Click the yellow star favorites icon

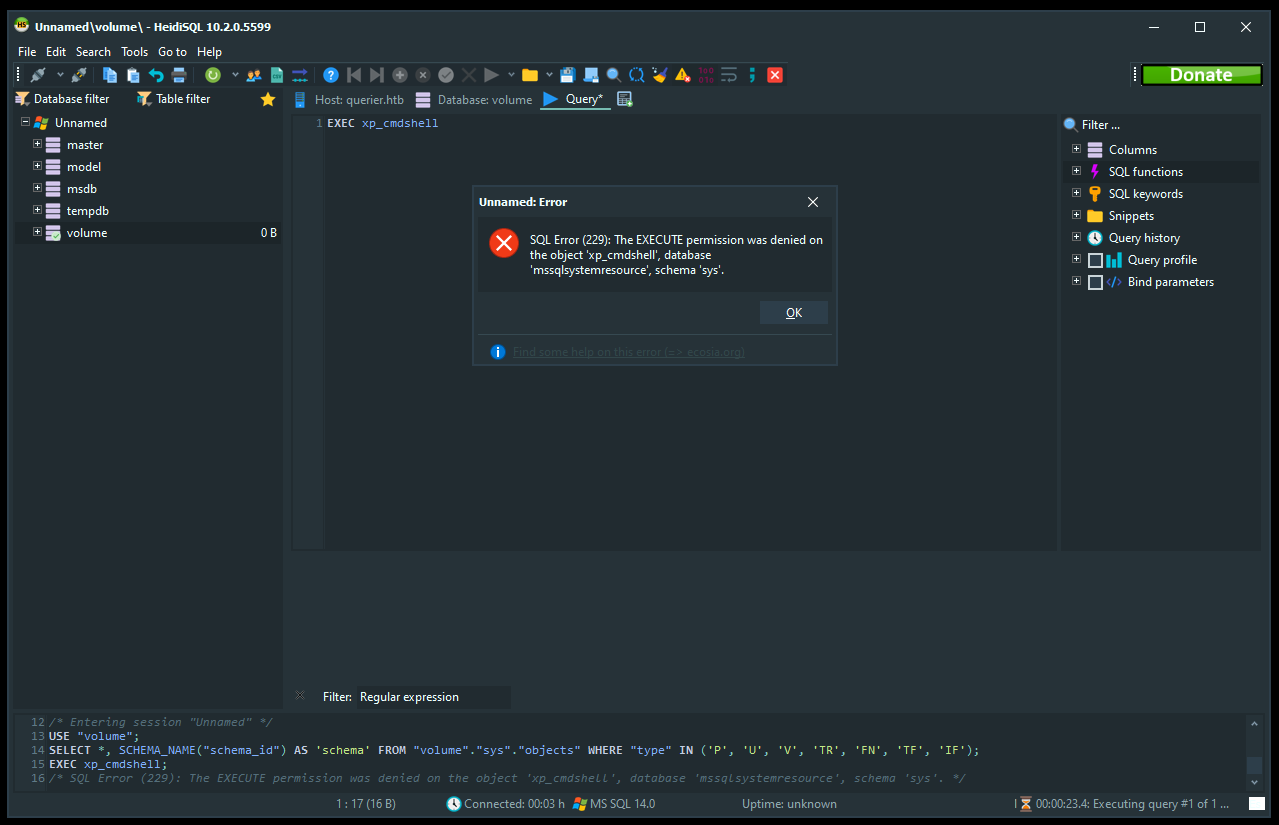pos(267,99)
